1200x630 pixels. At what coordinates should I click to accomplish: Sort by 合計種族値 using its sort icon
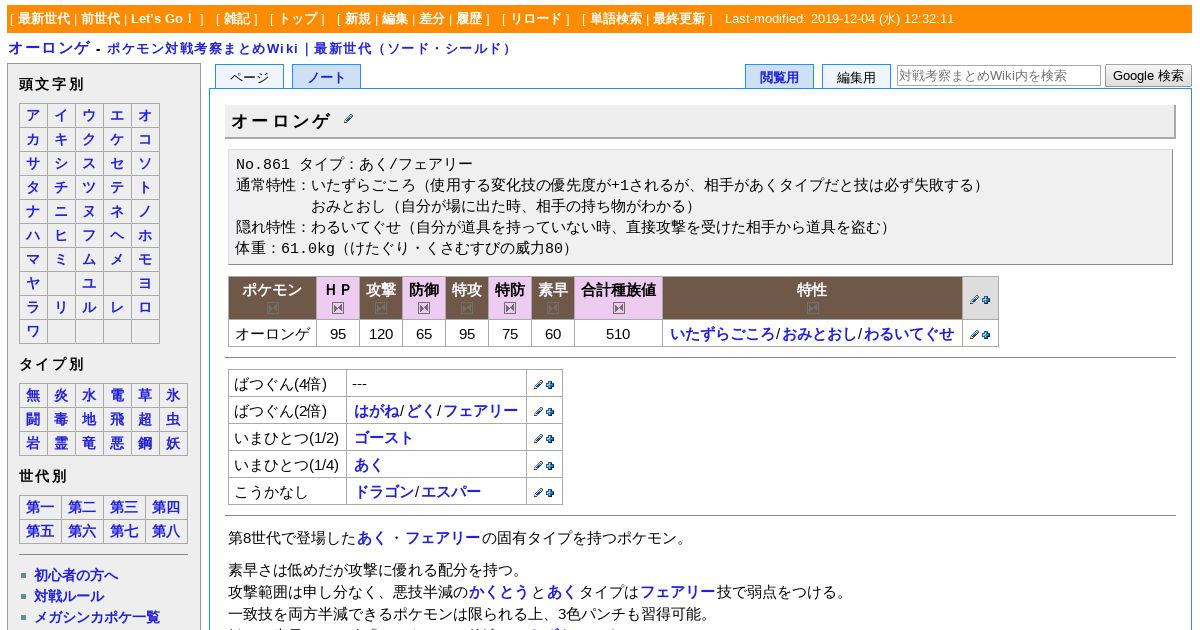tap(619, 308)
